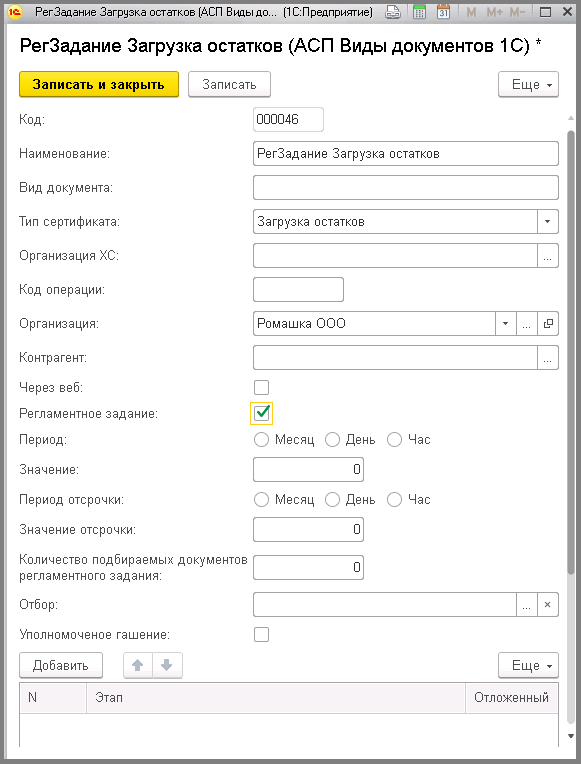Open the Контрагент selection ellipsis button
The width and height of the screenshot is (581, 764).
pyautogui.click(x=548, y=358)
